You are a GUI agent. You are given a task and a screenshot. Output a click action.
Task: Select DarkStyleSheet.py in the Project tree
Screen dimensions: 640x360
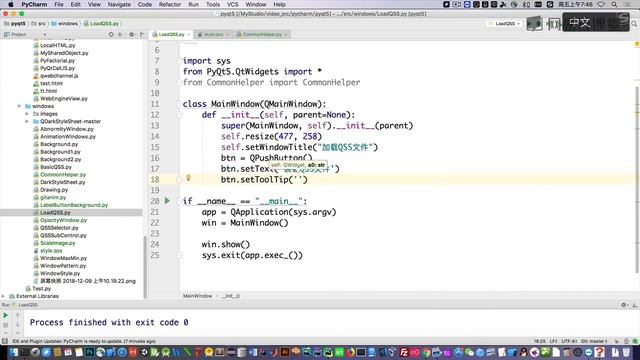pyautogui.click(x=62, y=182)
